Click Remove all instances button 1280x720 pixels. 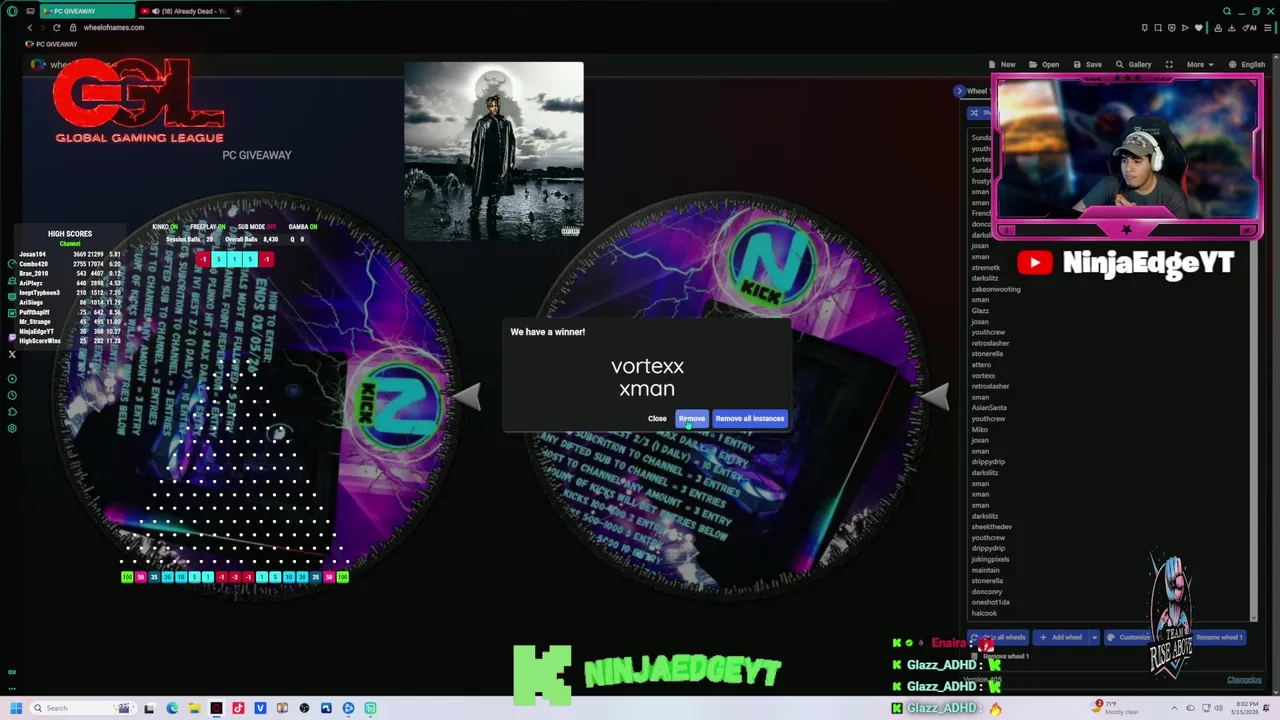point(750,418)
